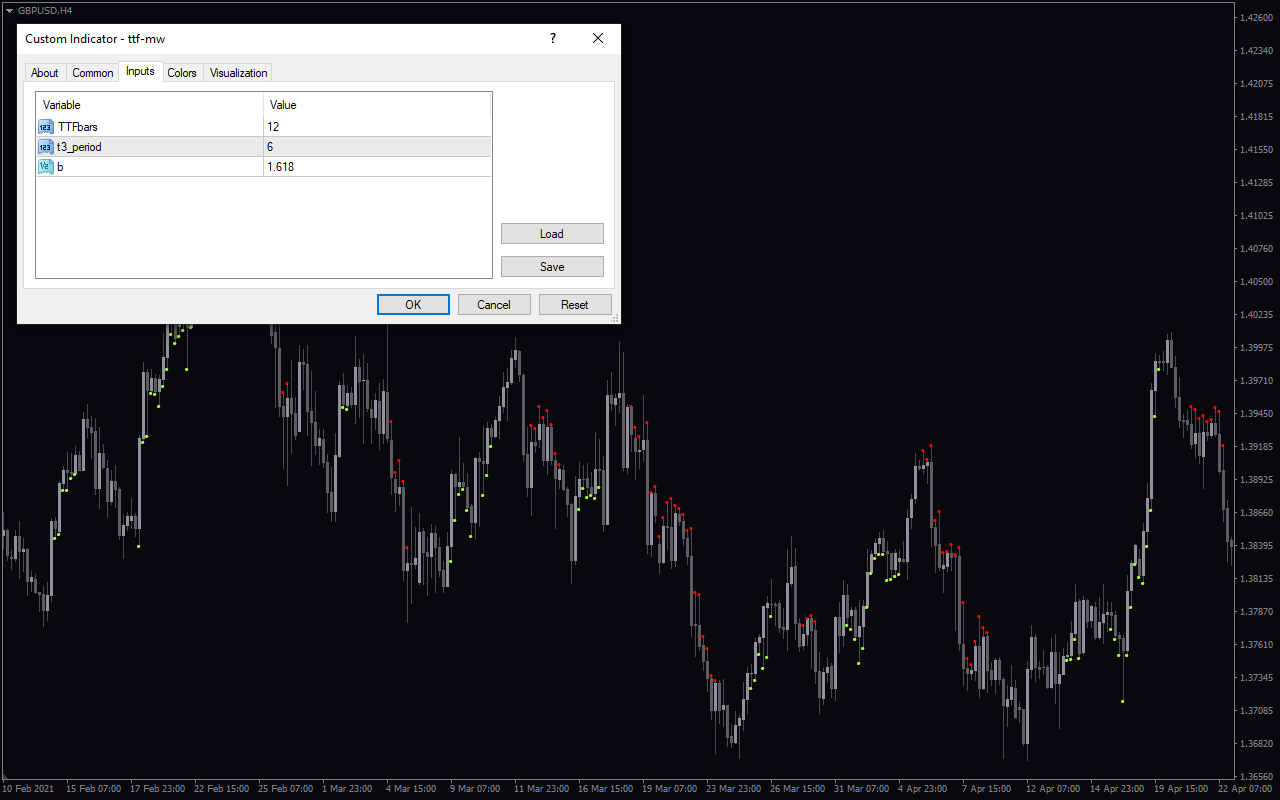
Task: Click the 19 Apr 15:00 date label
Action: 1181,788
